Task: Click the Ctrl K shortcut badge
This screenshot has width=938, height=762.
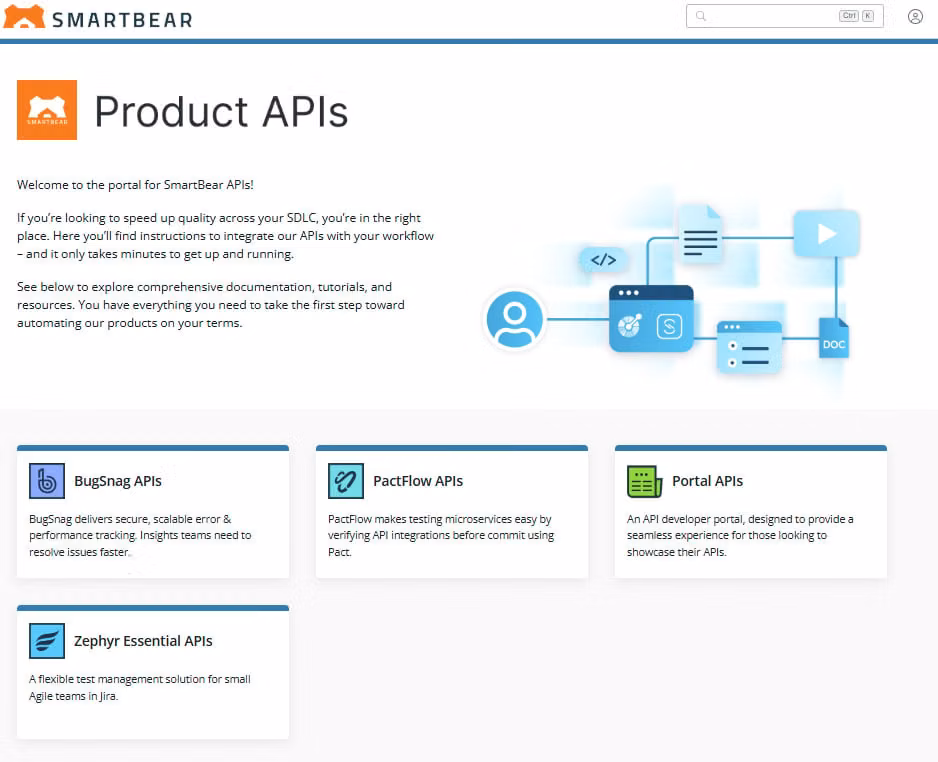Action: coord(856,16)
